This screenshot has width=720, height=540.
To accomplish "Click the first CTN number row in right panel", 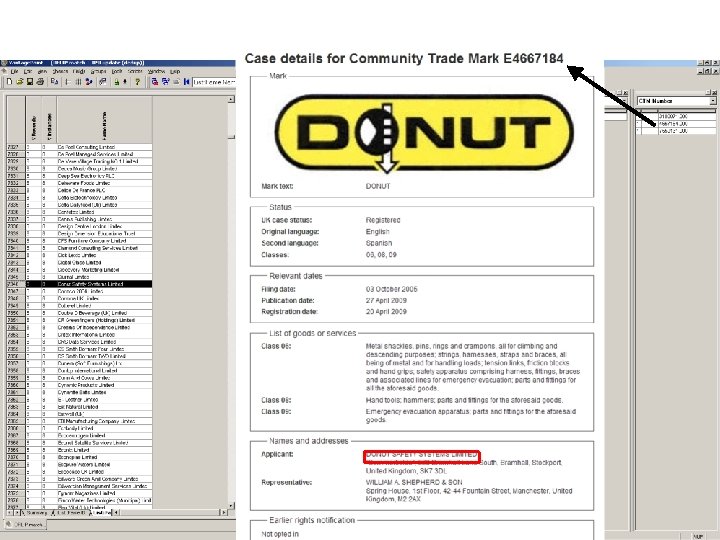I will point(676,116).
